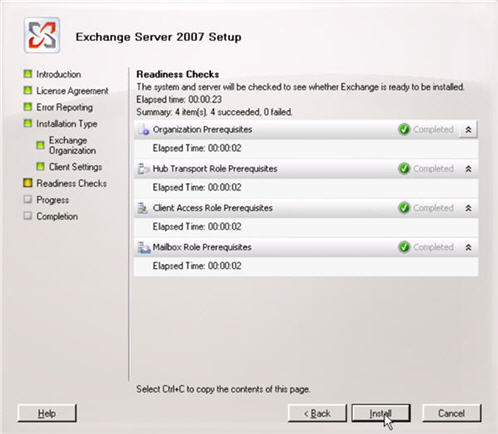Click the green check on Hub Transport row
Screen dimensions: 498x434
[x=404, y=169]
